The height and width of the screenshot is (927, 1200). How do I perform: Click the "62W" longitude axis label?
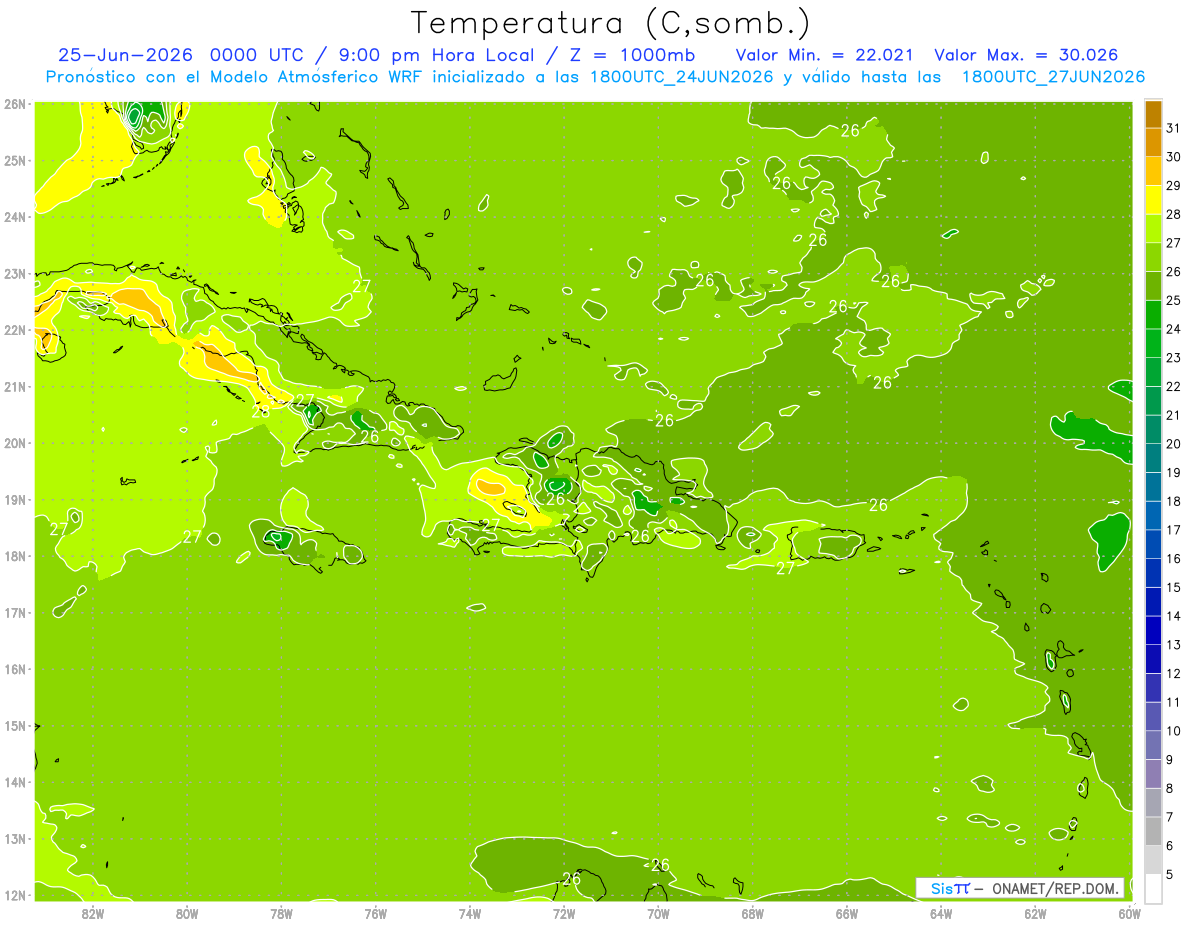pos(1035,913)
